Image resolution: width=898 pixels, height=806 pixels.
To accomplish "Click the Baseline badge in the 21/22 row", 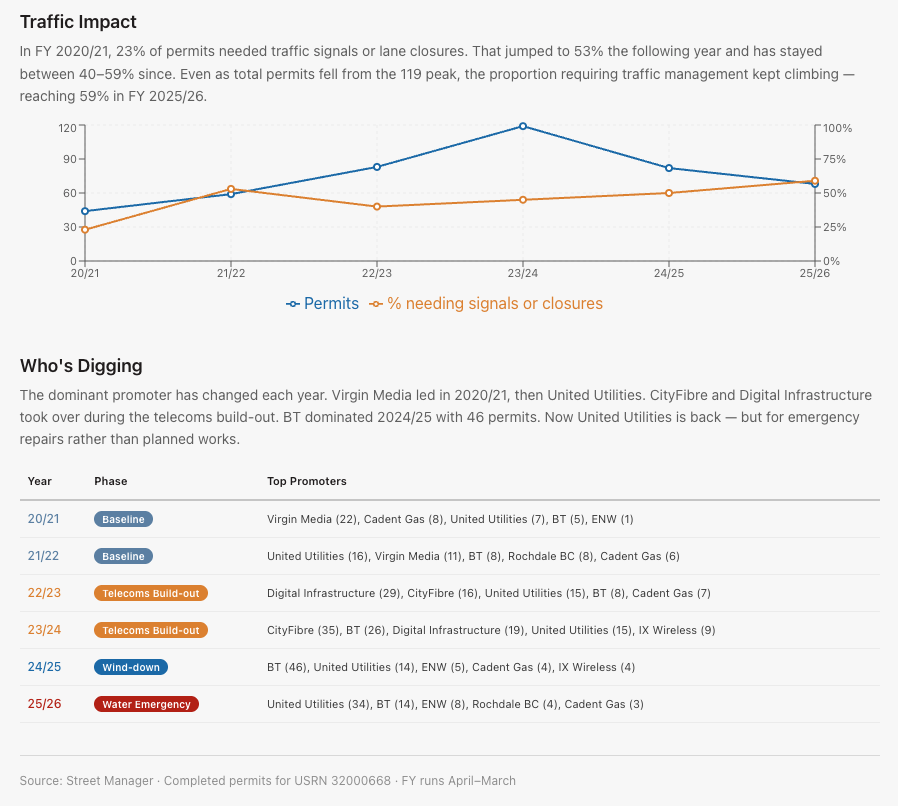I will coord(123,556).
